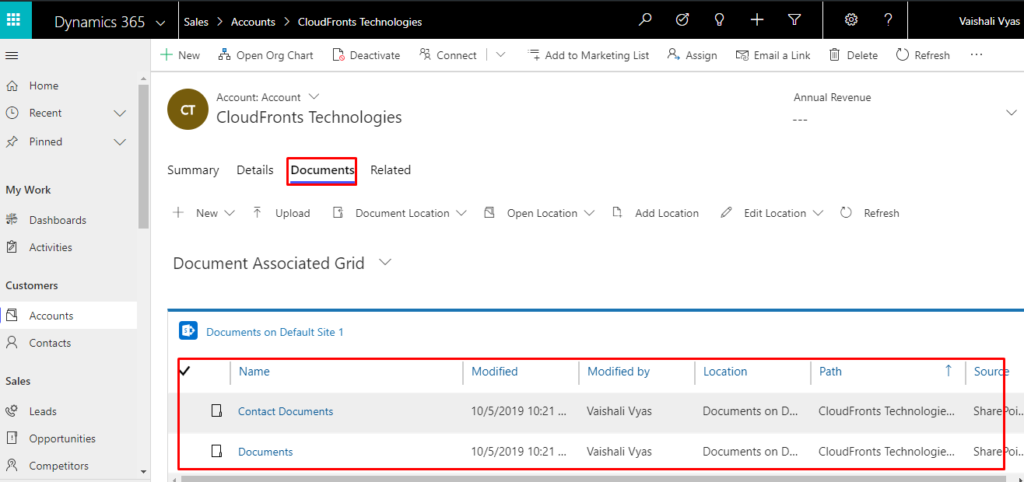Click the SharePoint site icon
The height and width of the screenshot is (482, 1024).
[x=188, y=331]
